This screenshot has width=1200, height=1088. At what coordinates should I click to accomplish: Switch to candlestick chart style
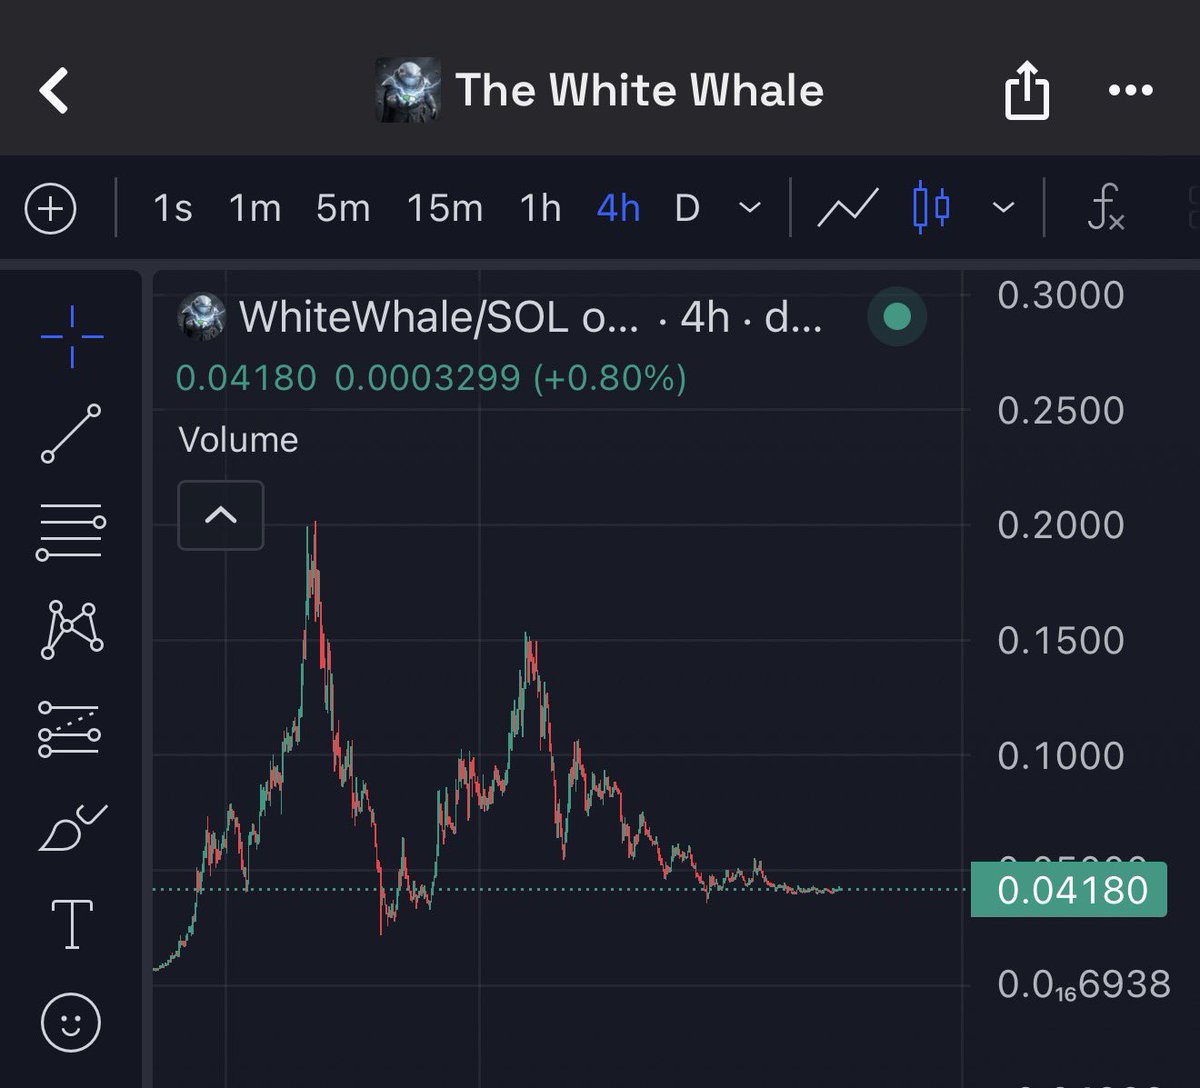tap(931, 208)
